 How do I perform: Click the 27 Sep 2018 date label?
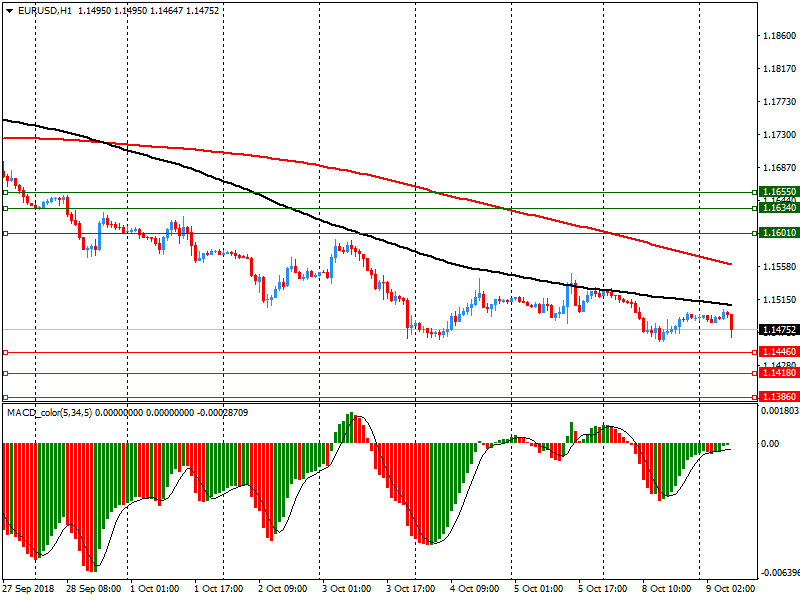(28, 590)
